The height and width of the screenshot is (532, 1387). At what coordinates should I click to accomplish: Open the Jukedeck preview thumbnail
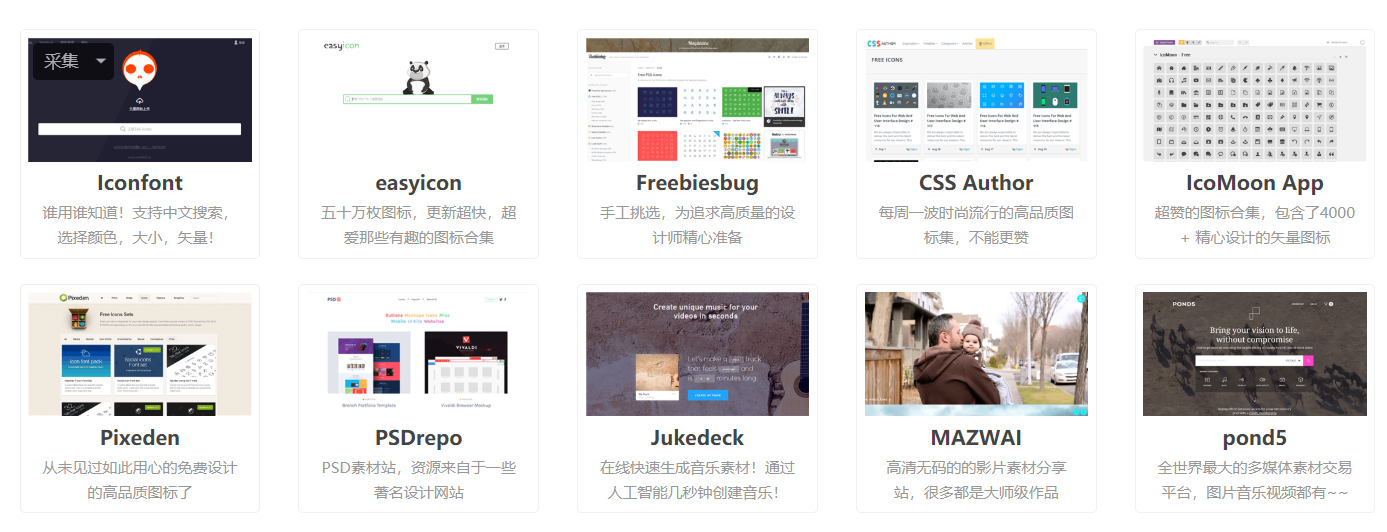tap(697, 354)
